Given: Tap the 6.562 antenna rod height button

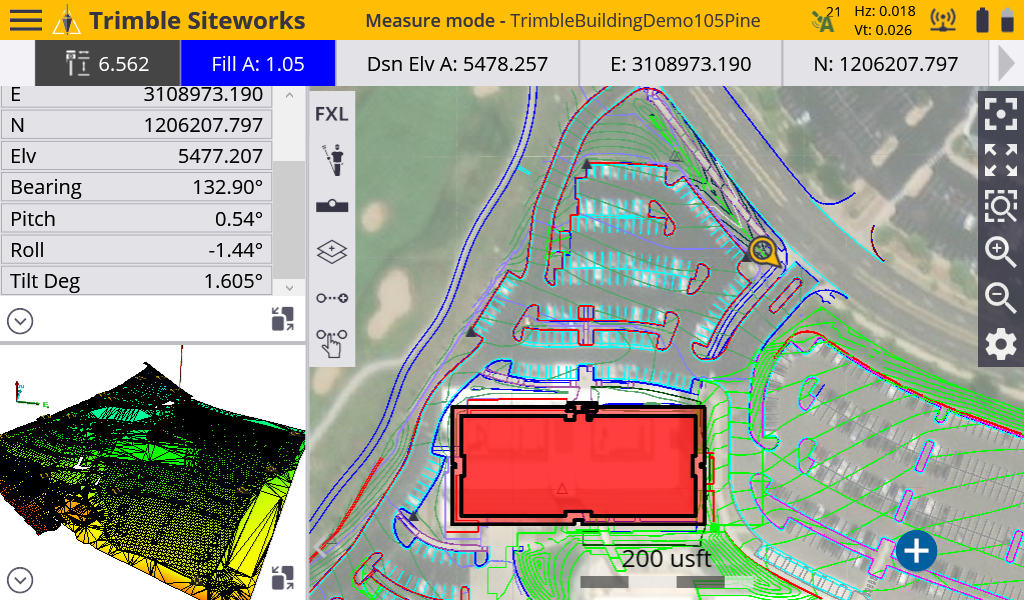Looking at the screenshot, I should [x=108, y=63].
